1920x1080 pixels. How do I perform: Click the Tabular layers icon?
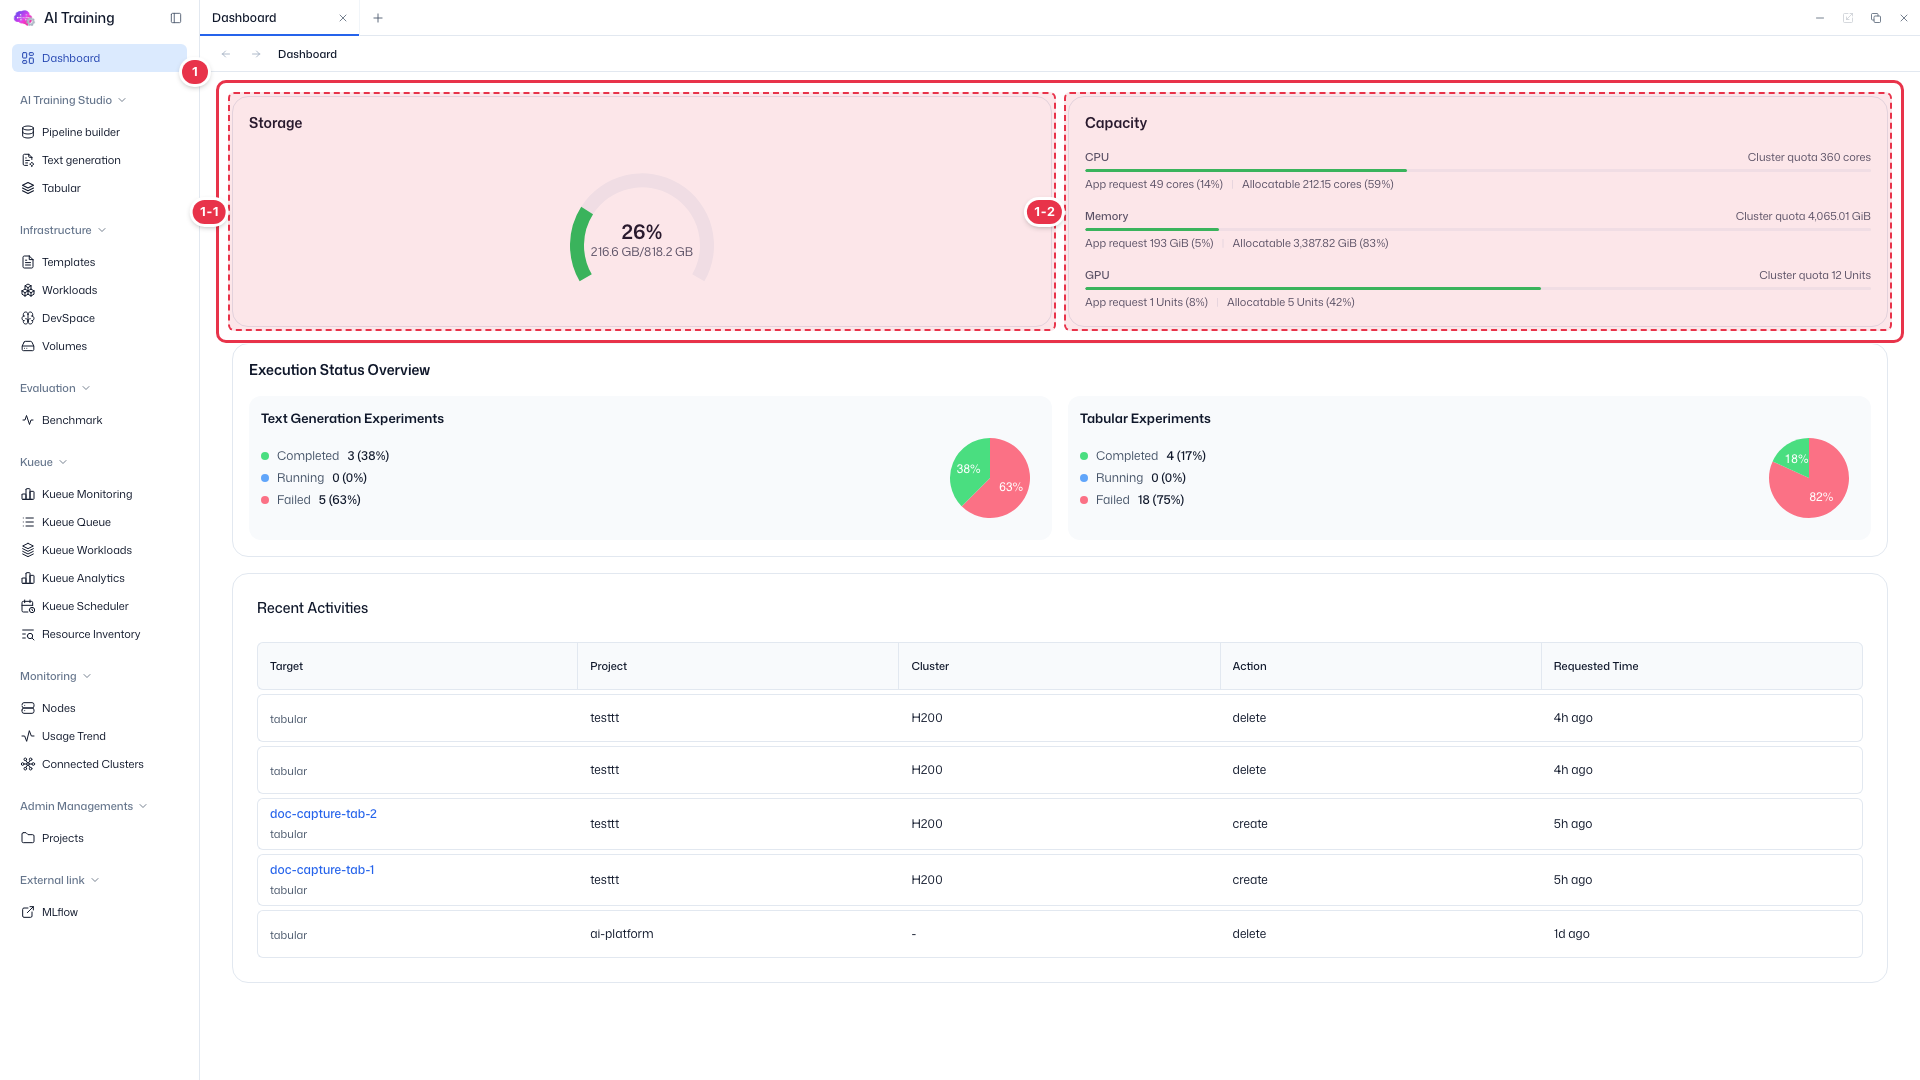coord(28,188)
